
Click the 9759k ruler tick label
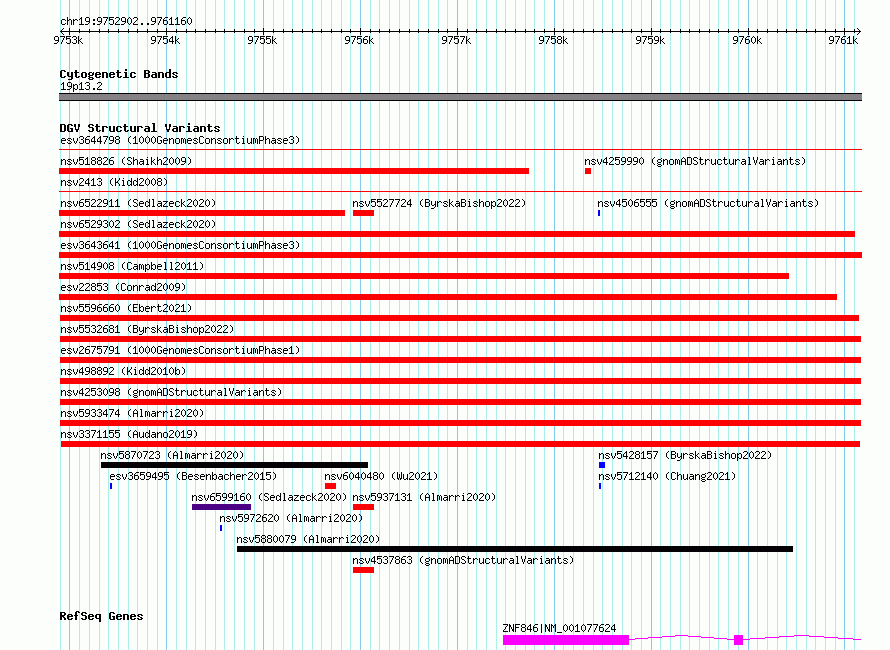point(650,40)
